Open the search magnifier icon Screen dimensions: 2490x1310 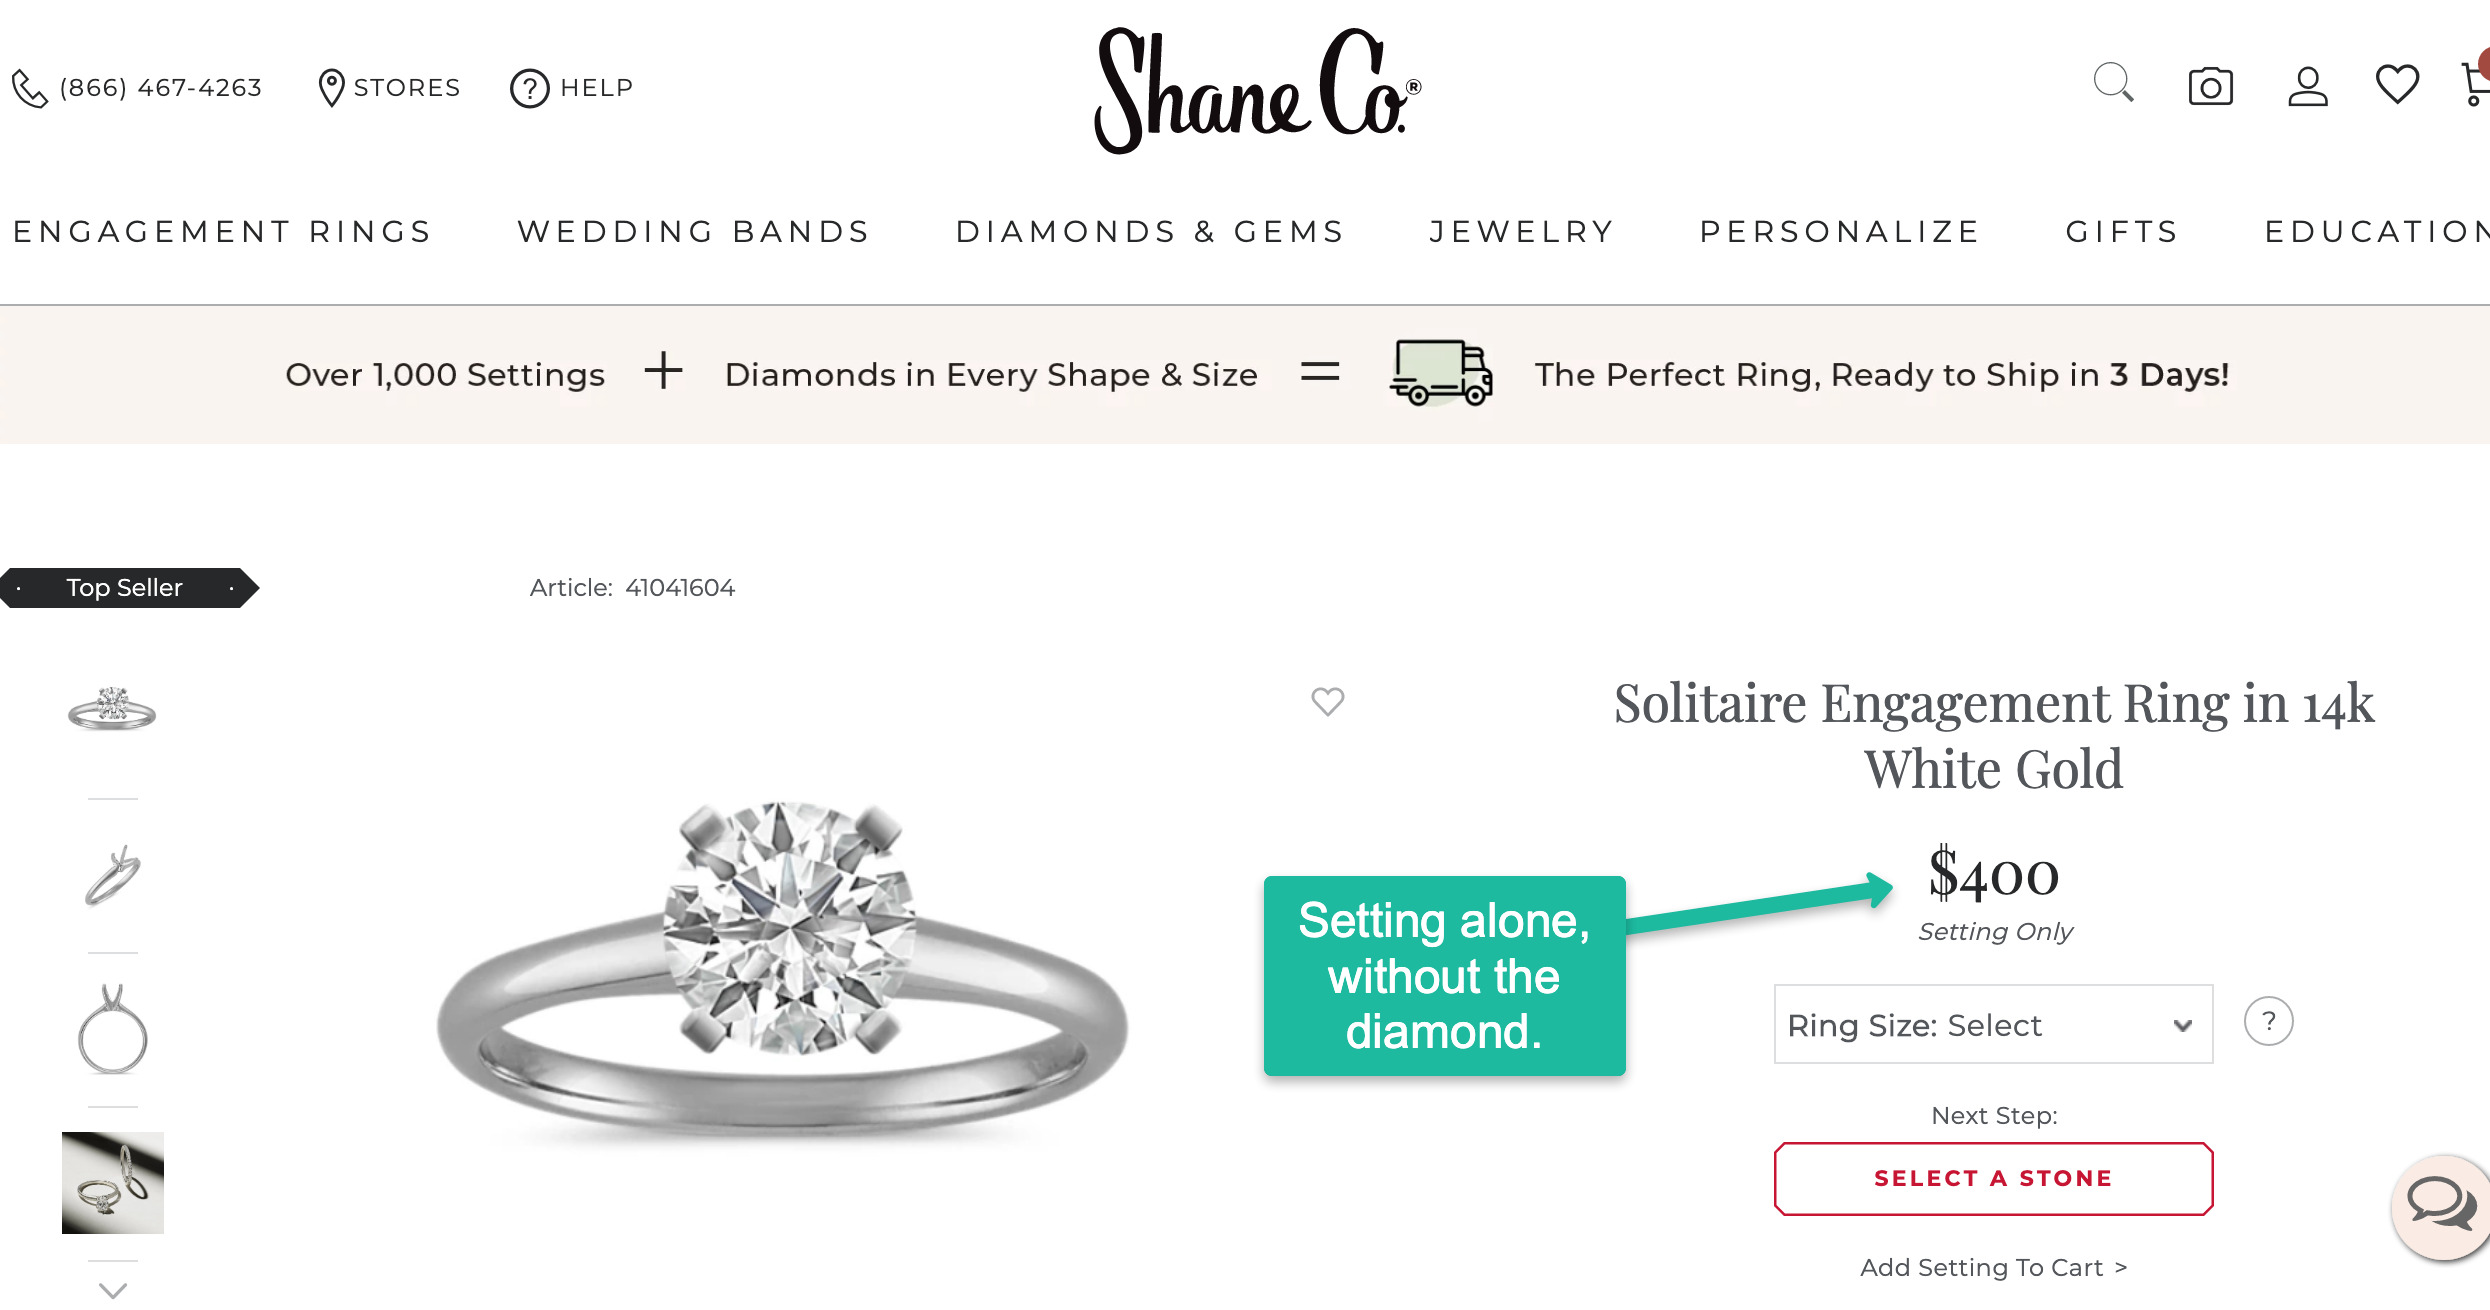click(2113, 84)
